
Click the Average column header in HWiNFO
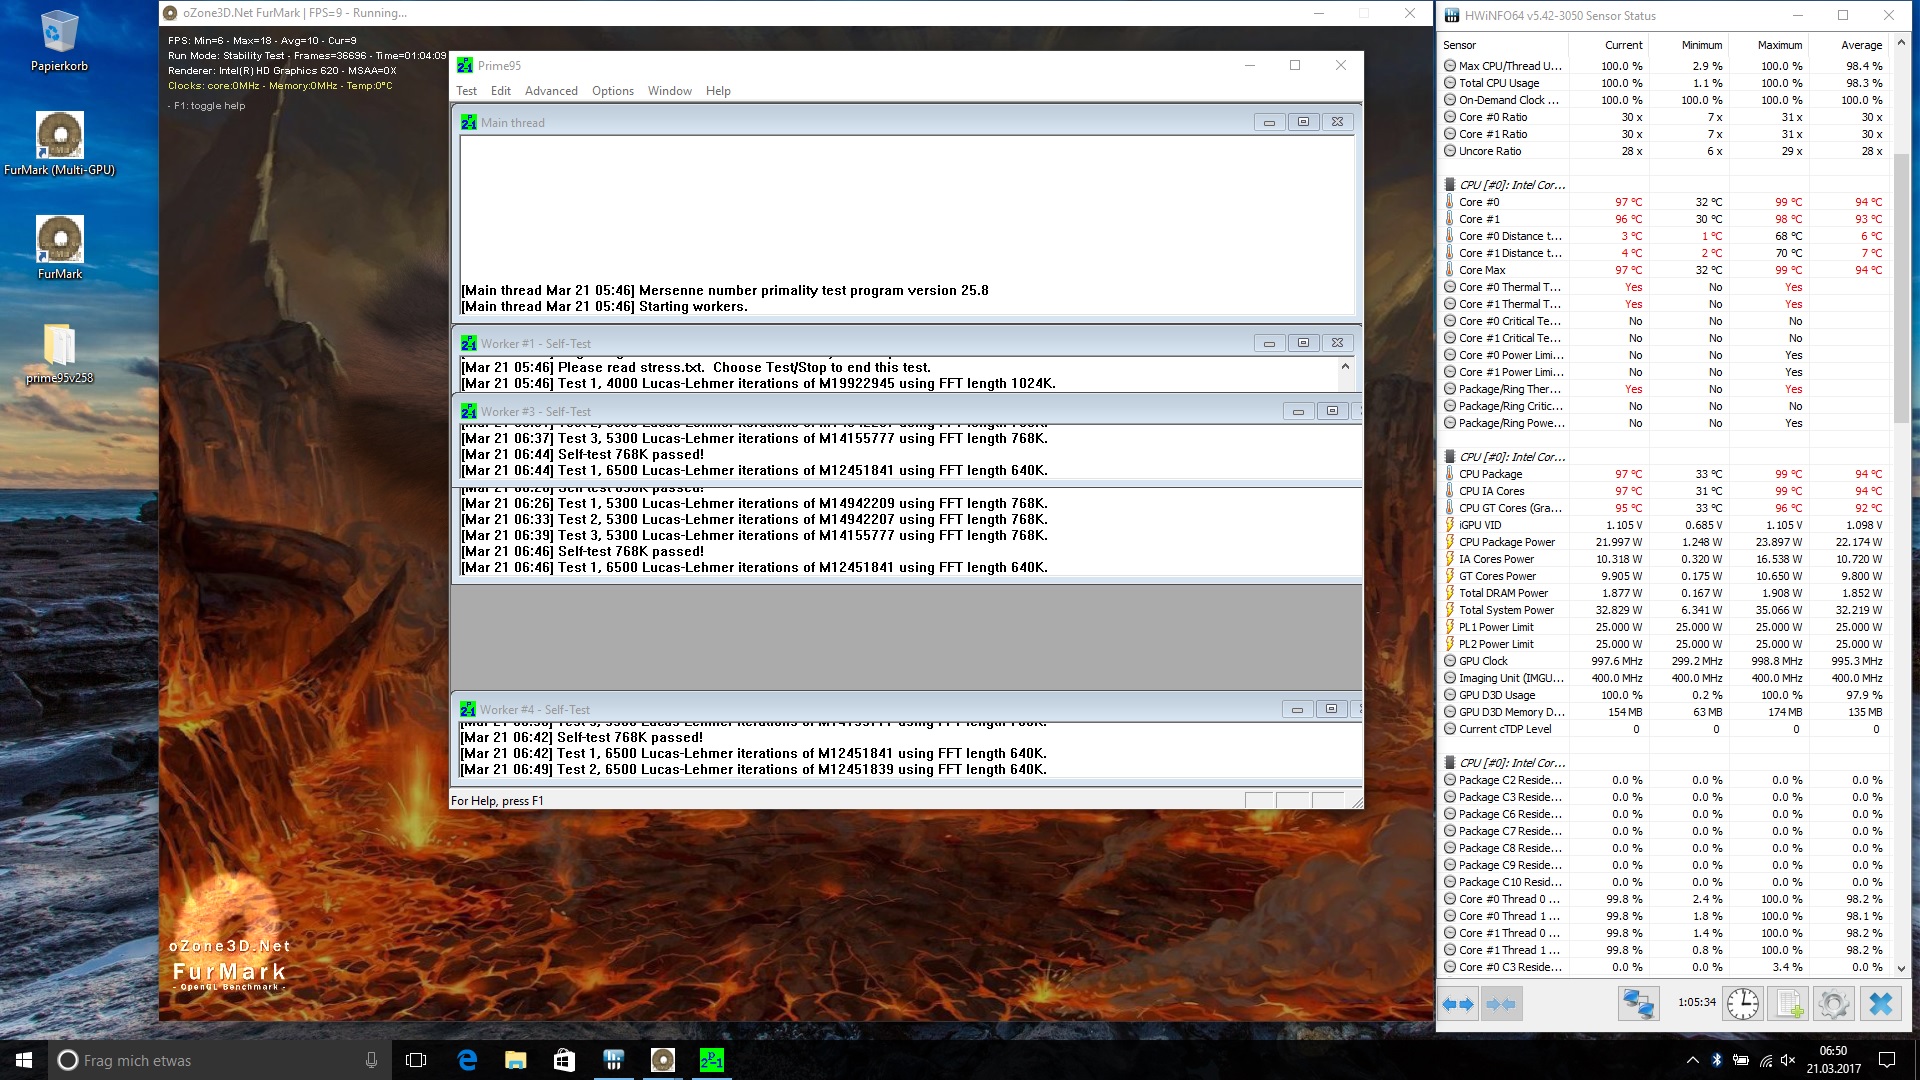tap(1848, 45)
